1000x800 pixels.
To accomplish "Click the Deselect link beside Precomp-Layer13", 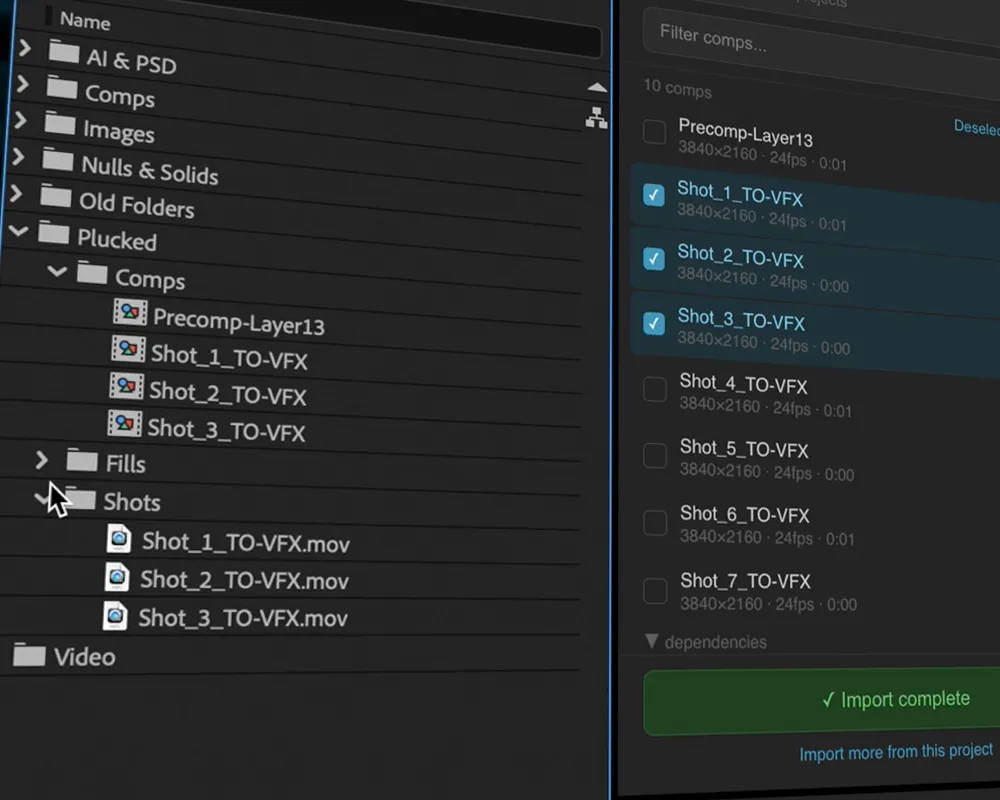I will [976, 127].
